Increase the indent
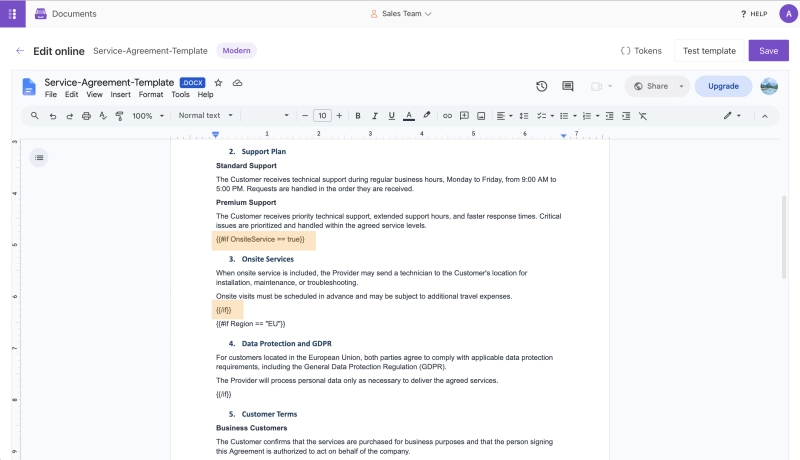The width and height of the screenshot is (800, 460). 626,116
